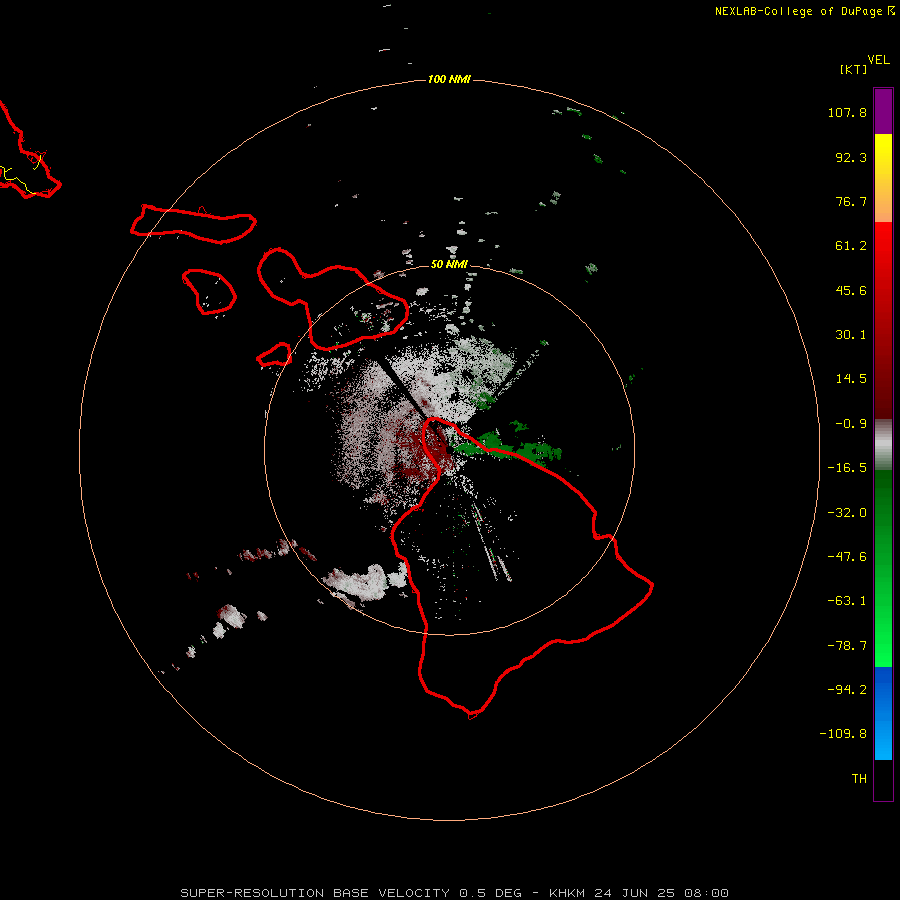Click the 50 NMI range ring label
The image size is (900, 900).
pyautogui.click(x=449, y=264)
